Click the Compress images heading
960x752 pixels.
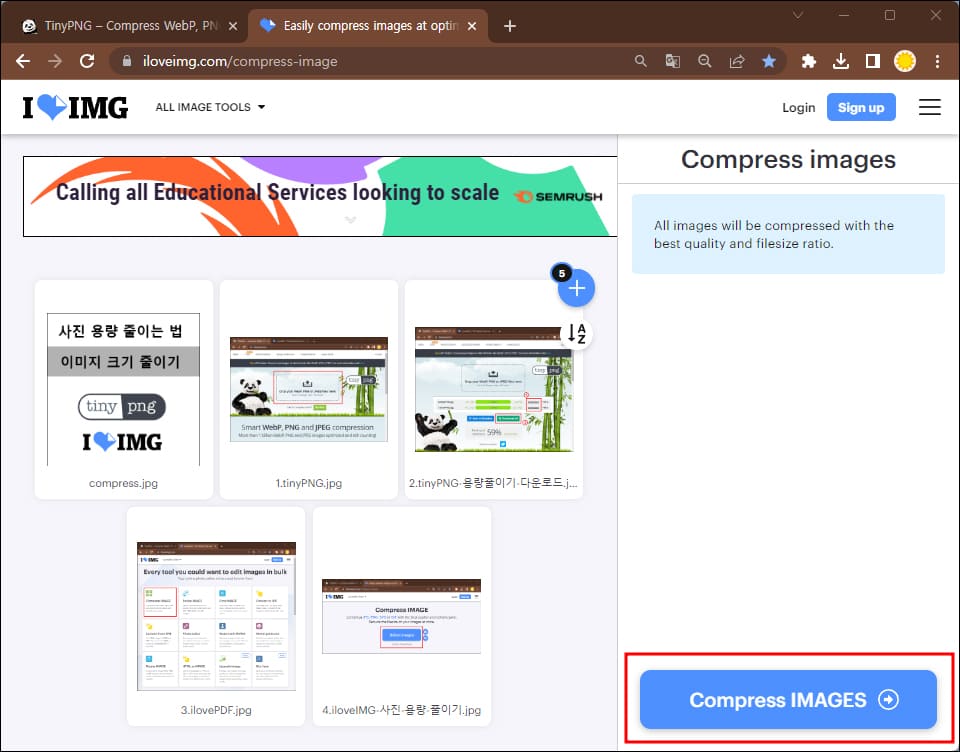point(789,159)
